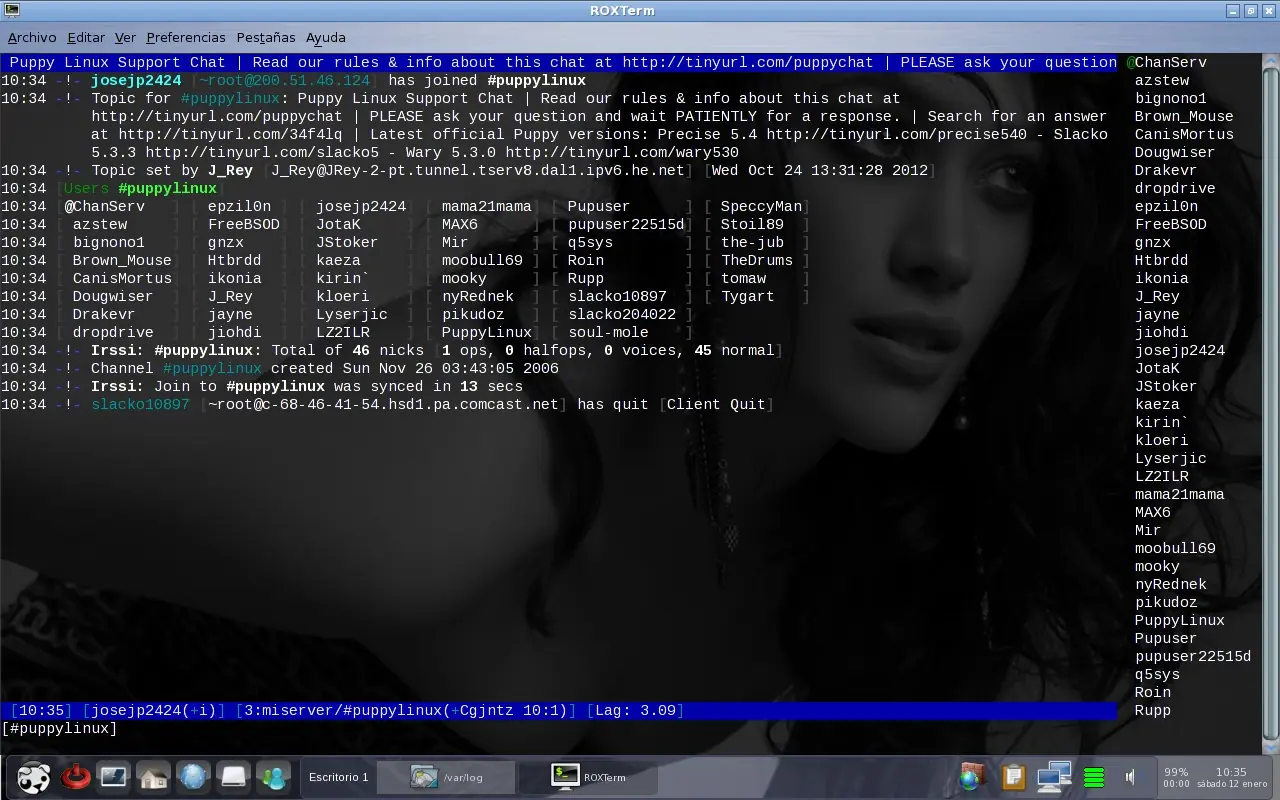
Task: Select Rupp in the right nick list
Action: [1153, 710]
